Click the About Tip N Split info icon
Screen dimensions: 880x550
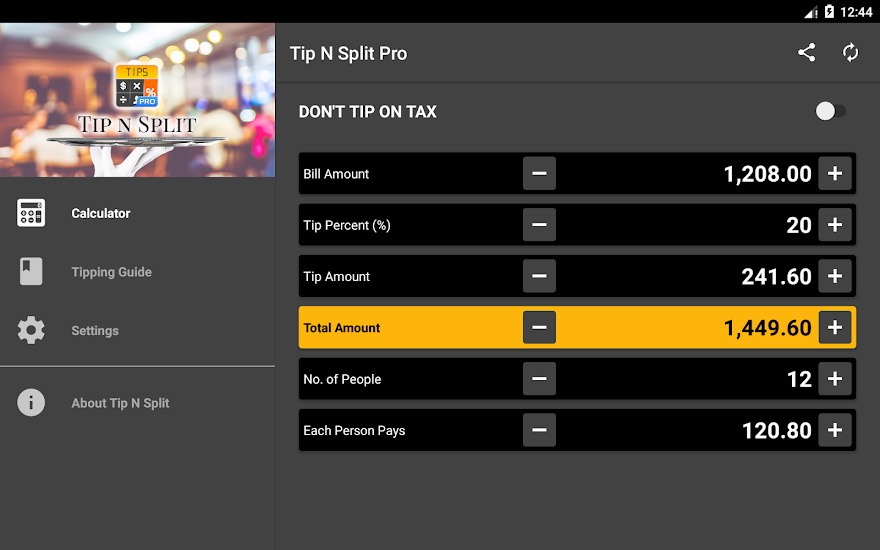click(x=31, y=403)
